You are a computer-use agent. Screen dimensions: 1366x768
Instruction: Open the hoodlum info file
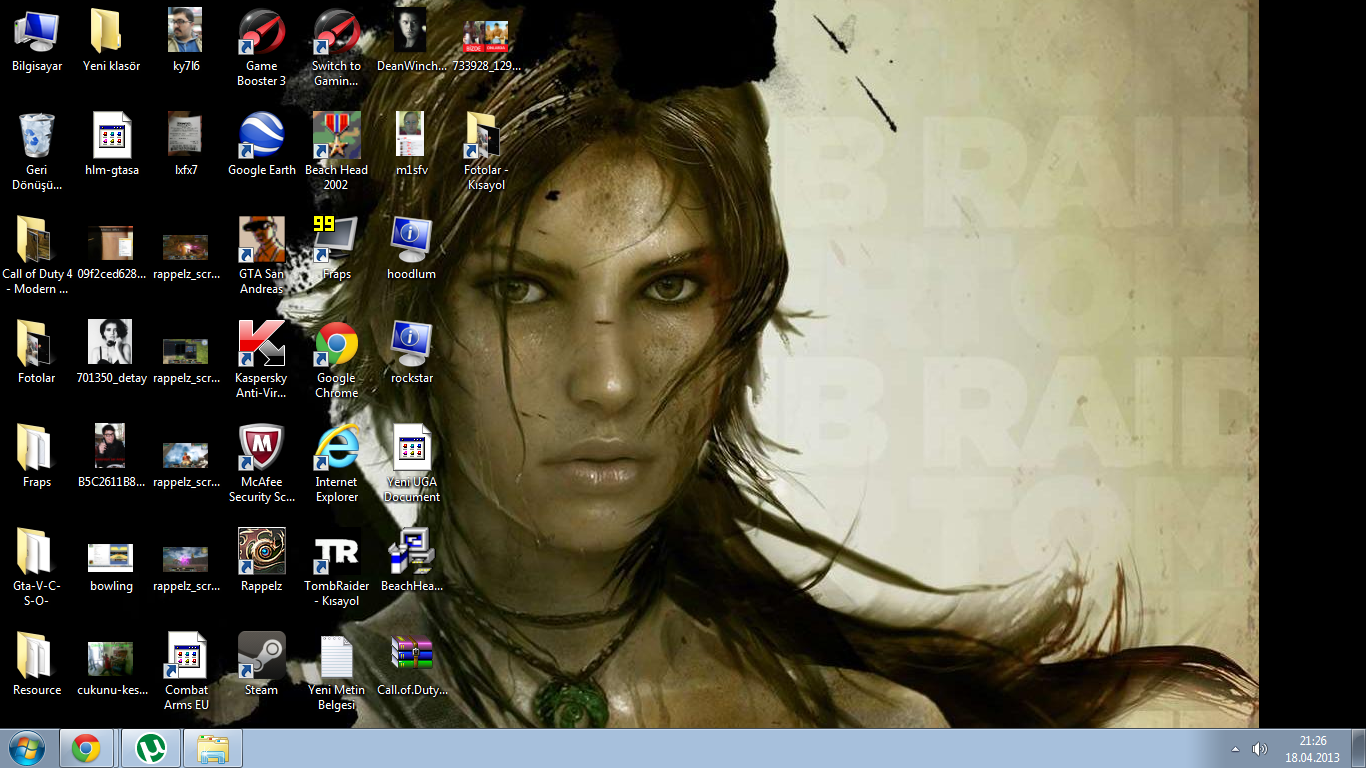click(x=411, y=248)
